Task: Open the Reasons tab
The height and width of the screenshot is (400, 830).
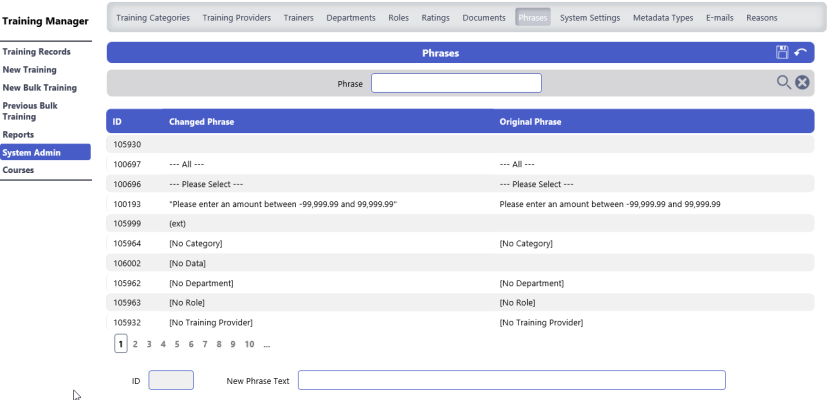Action: pos(762,17)
